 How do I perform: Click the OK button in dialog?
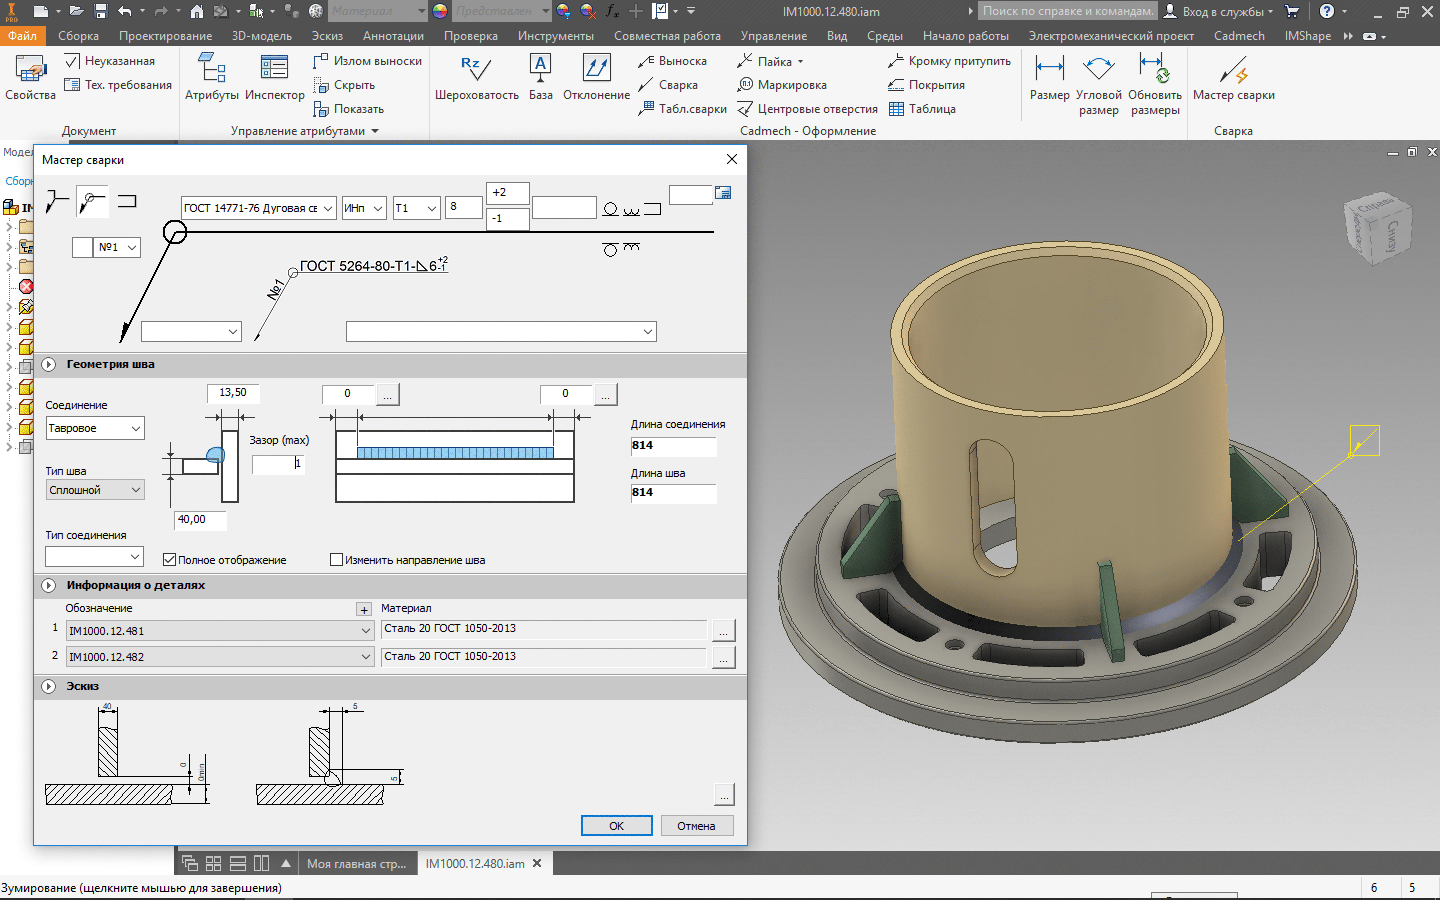[x=616, y=826]
